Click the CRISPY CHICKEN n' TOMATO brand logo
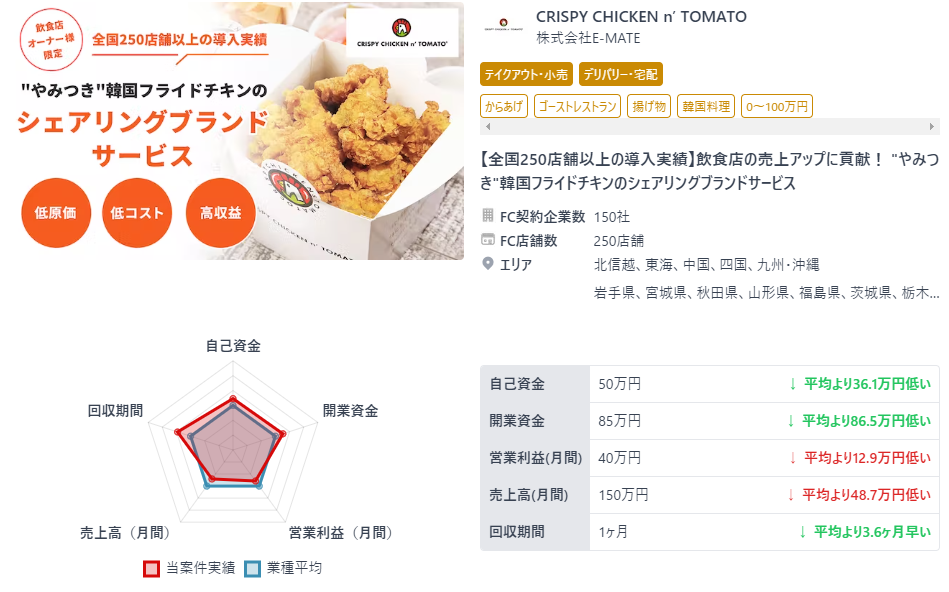Viewport: 949px width, 592px height. [504, 26]
